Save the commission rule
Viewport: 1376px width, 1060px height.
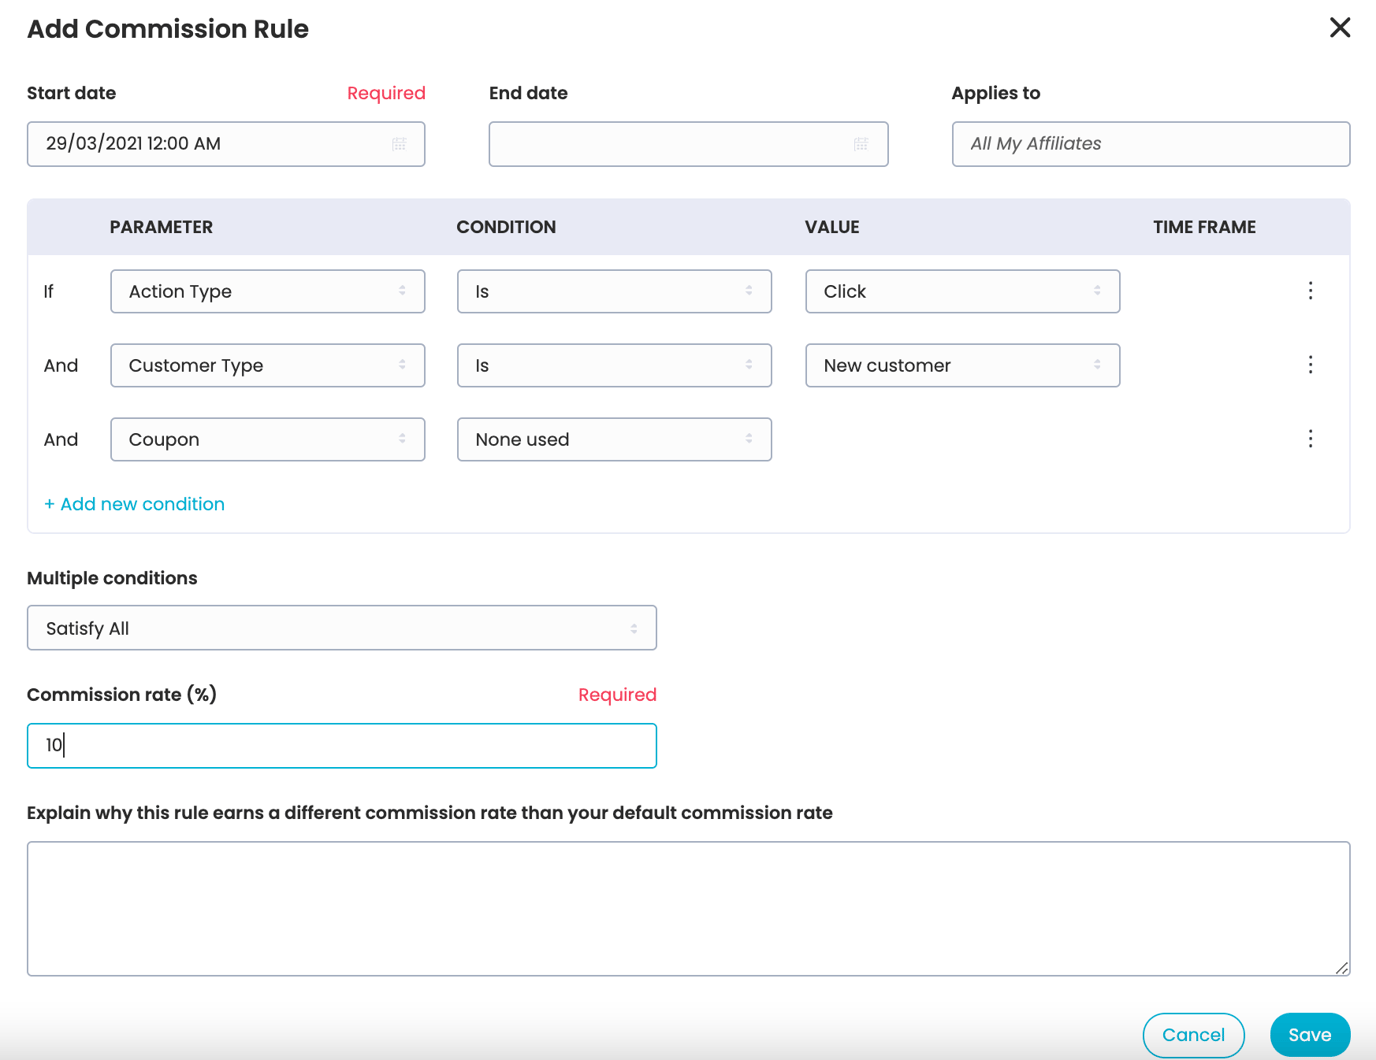click(1309, 1034)
